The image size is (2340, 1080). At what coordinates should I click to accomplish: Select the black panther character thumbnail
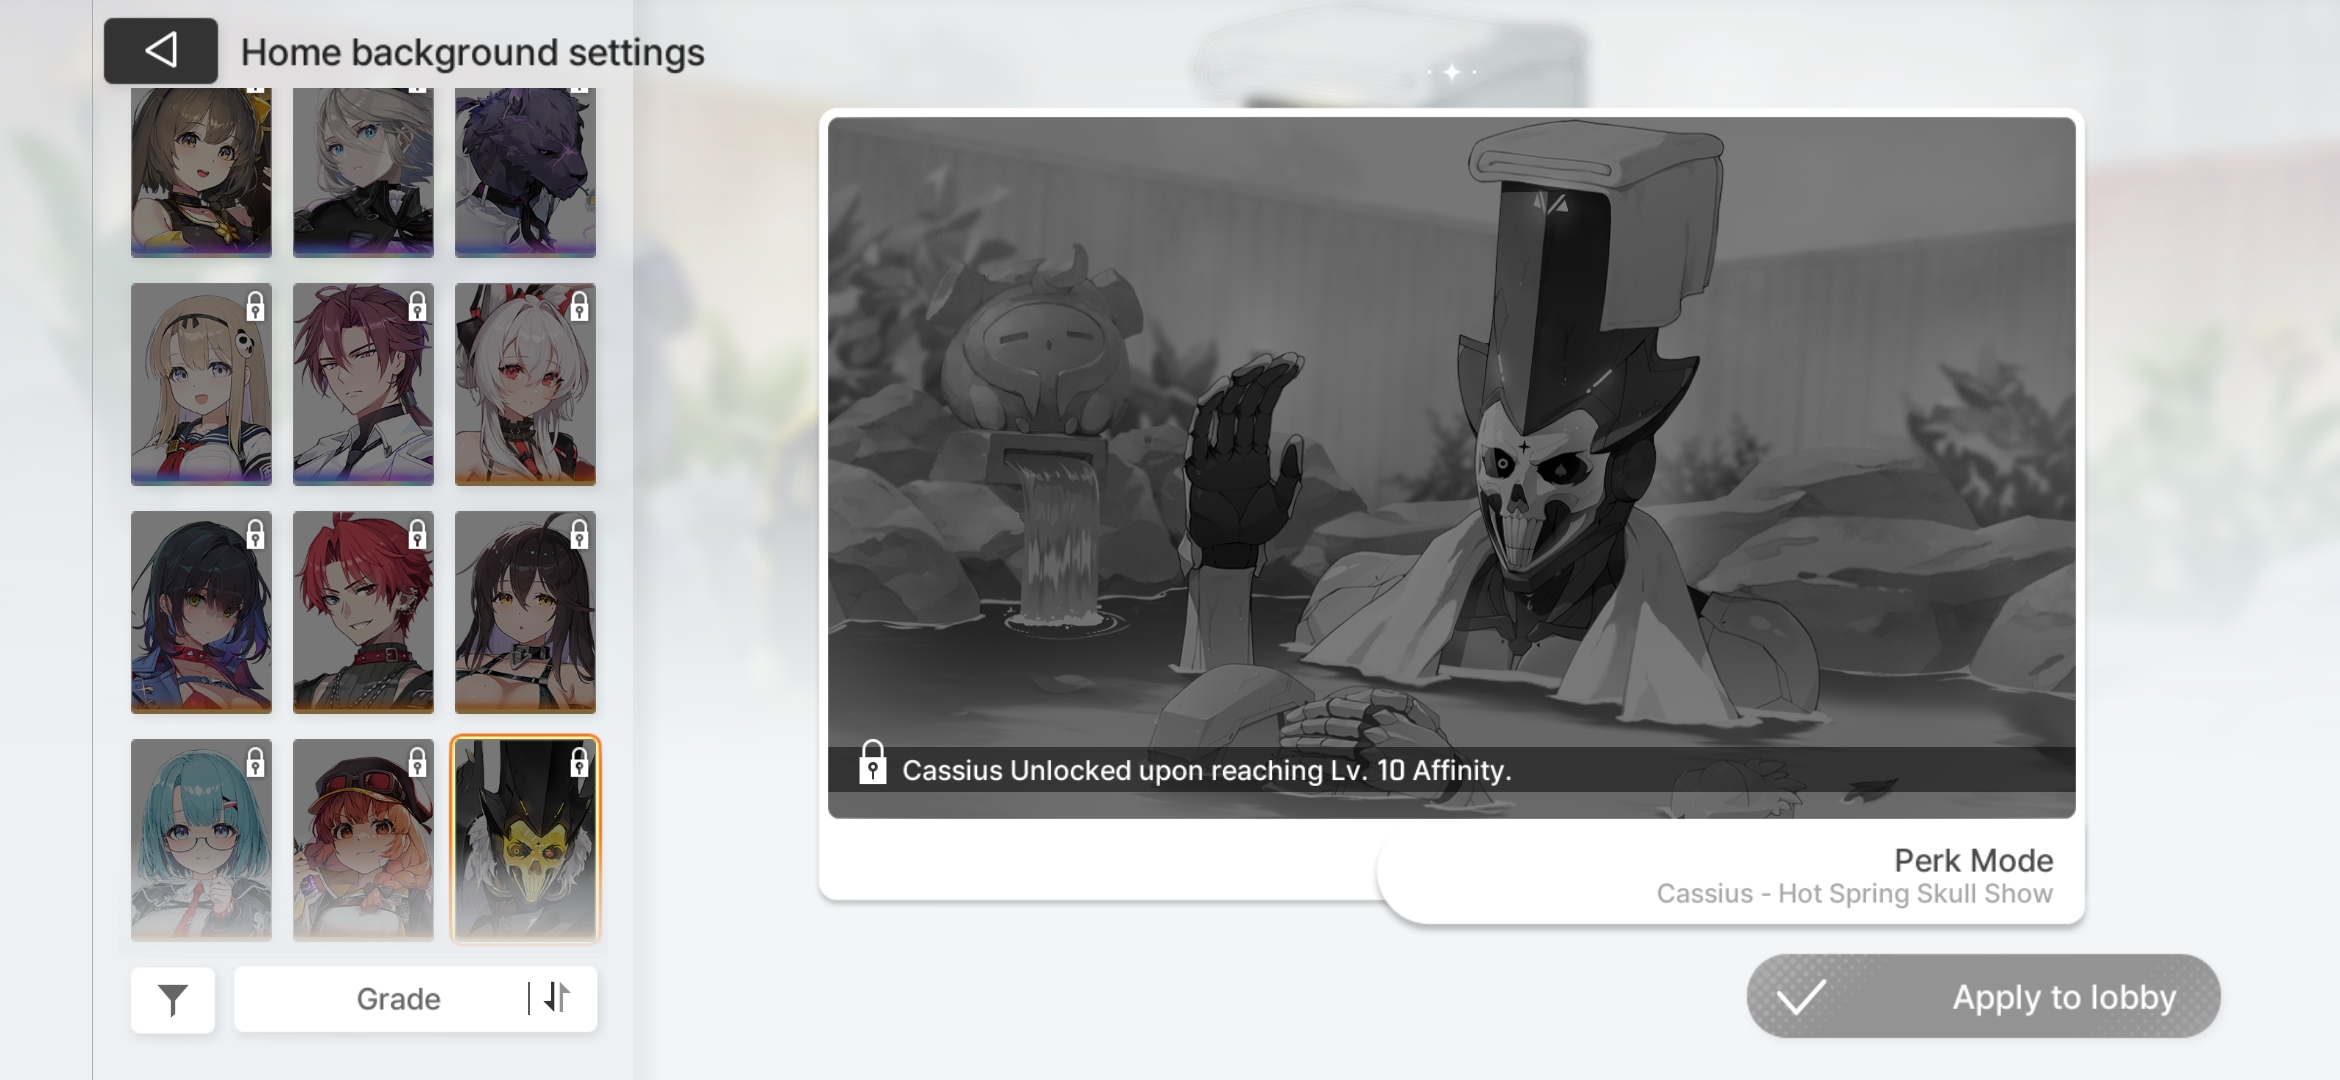tap(525, 170)
